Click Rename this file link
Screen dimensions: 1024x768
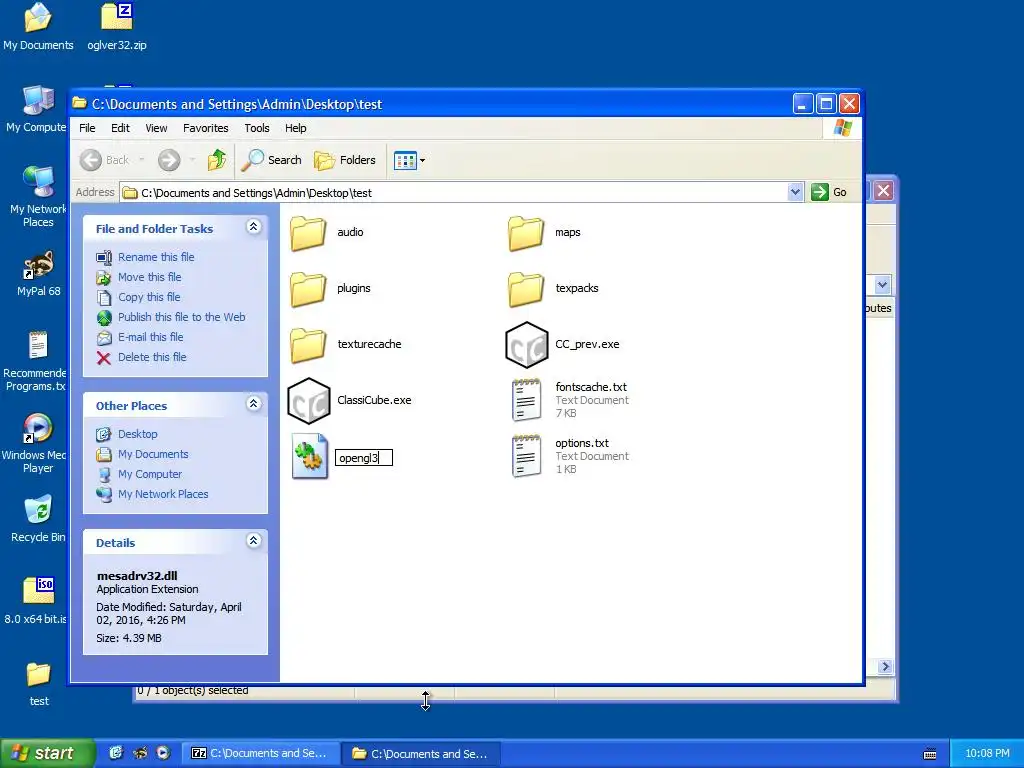pyautogui.click(x=156, y=257)
